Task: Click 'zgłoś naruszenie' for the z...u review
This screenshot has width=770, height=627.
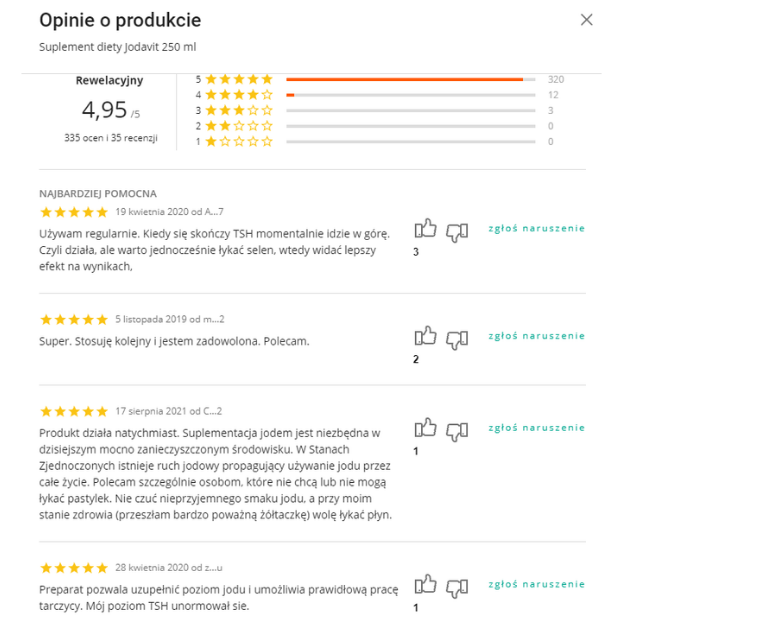Action: [x=536, y=584]
